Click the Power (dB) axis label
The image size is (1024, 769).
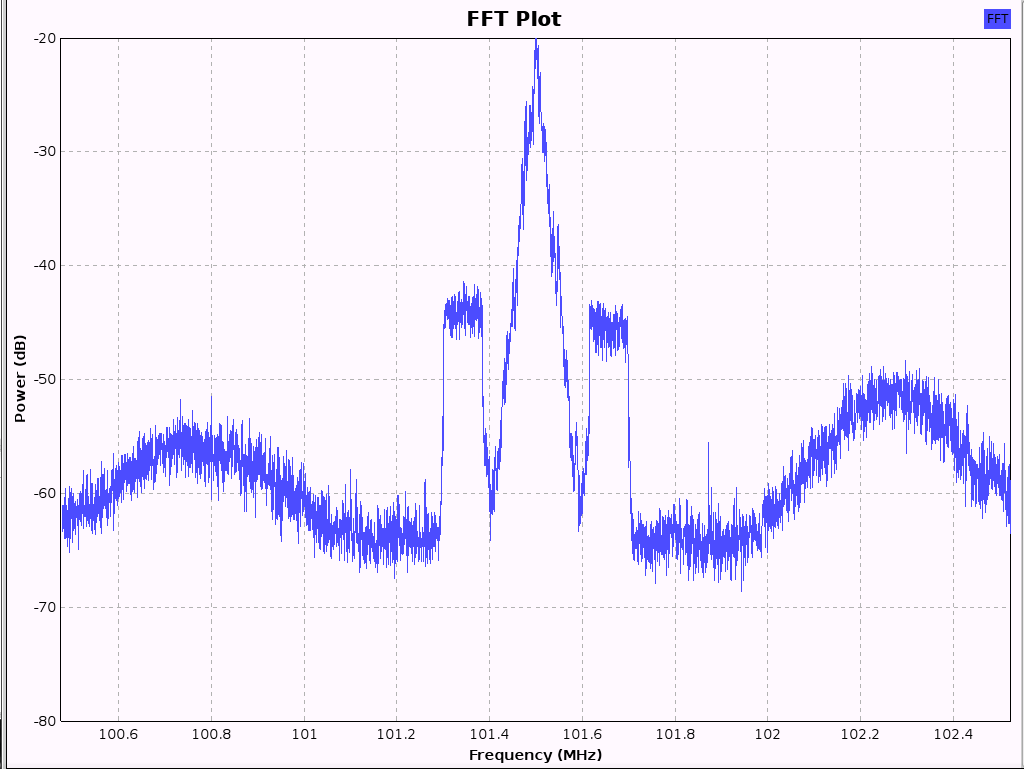[20, 379]
